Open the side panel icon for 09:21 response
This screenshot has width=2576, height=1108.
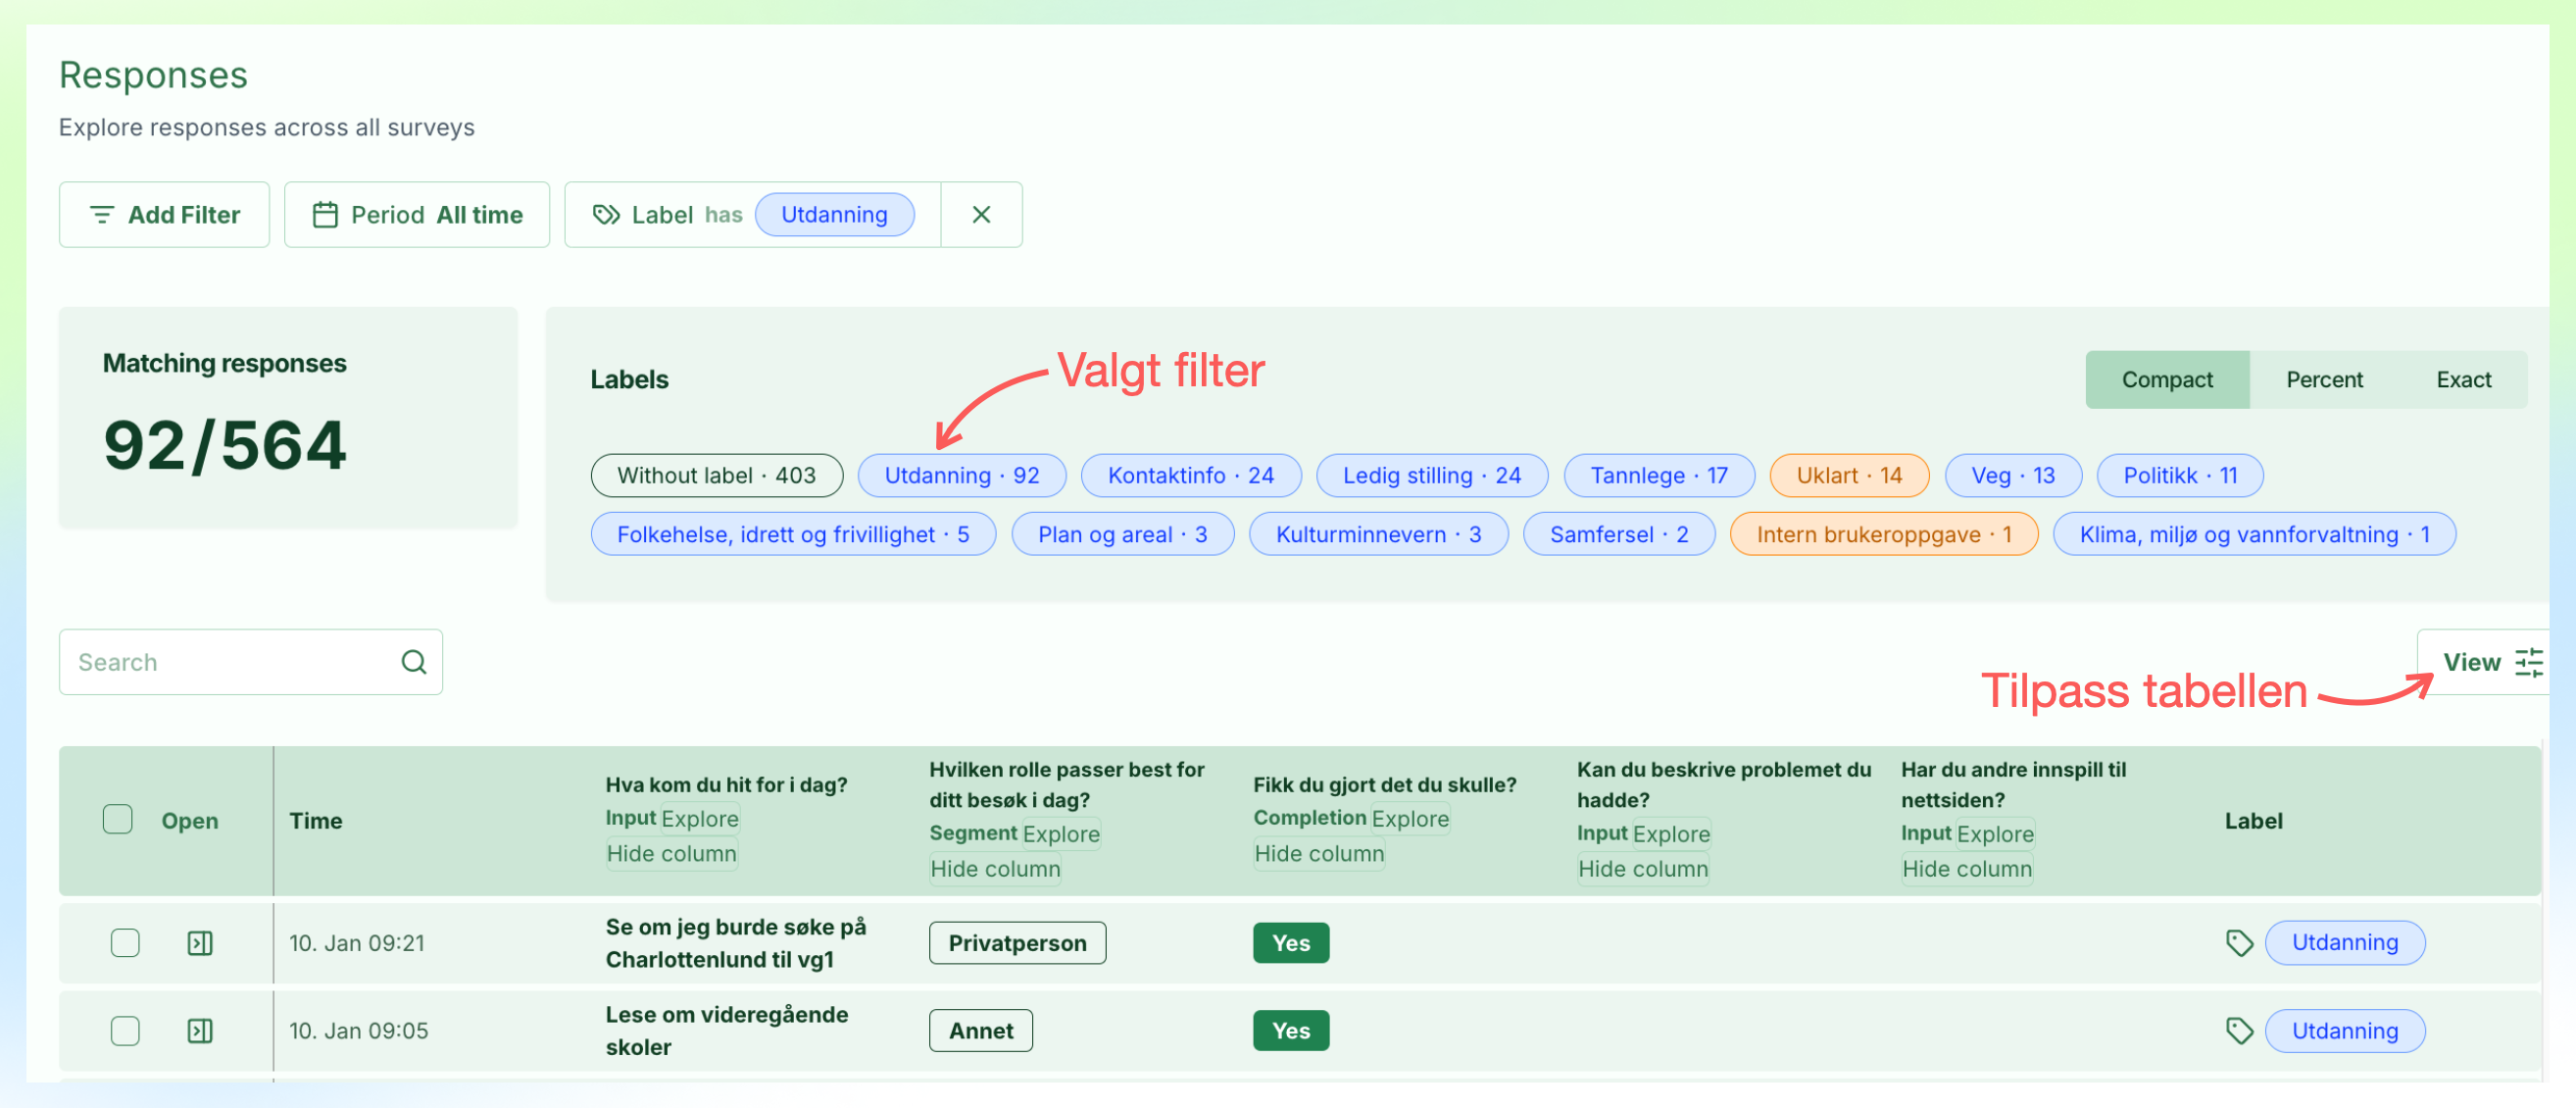tap(200, 943)
